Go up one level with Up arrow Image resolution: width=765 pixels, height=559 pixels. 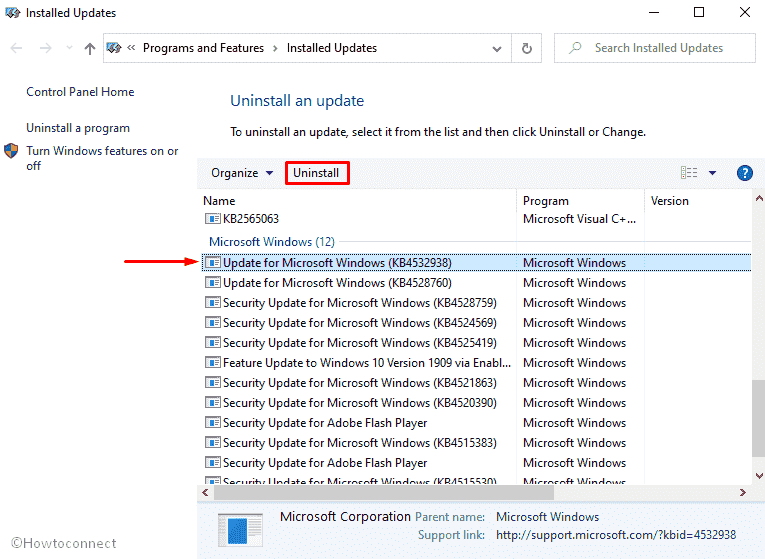pos(89,48)
